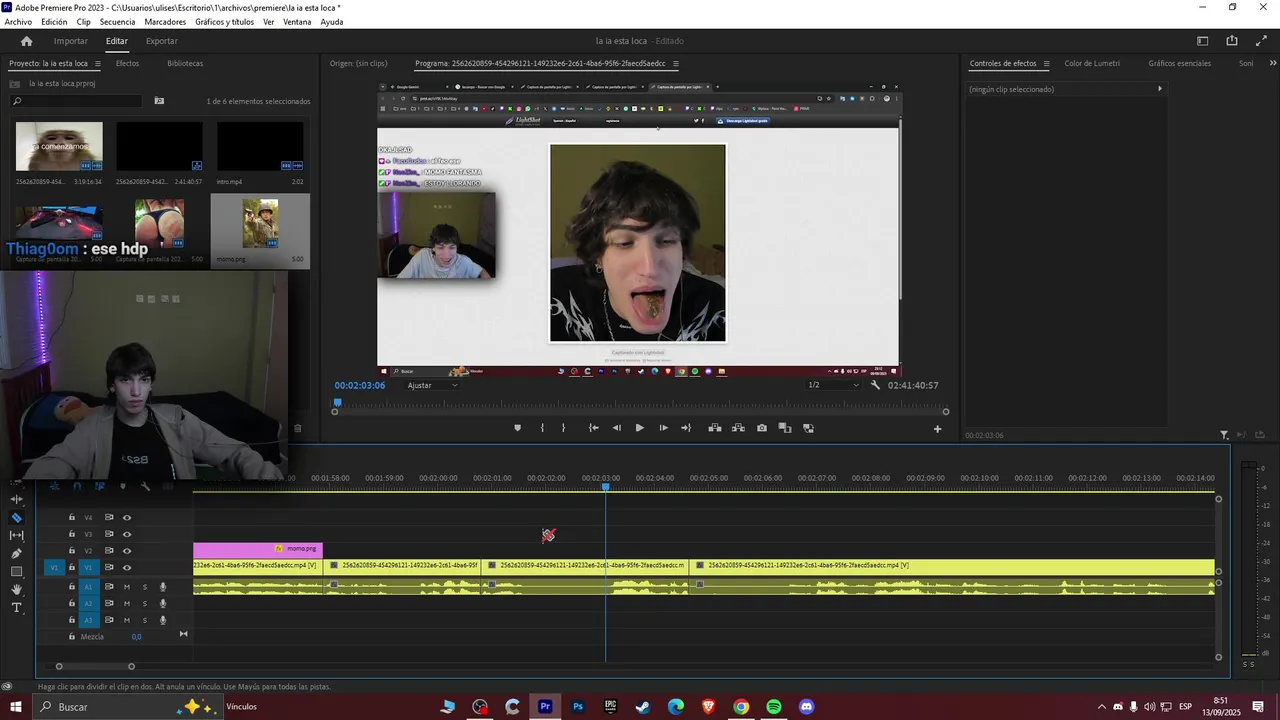Image resolution: width=1280 pixels, height=720 pixels.
Task: Open the Gráficos y títulos menu
Action: pos(224,22)
